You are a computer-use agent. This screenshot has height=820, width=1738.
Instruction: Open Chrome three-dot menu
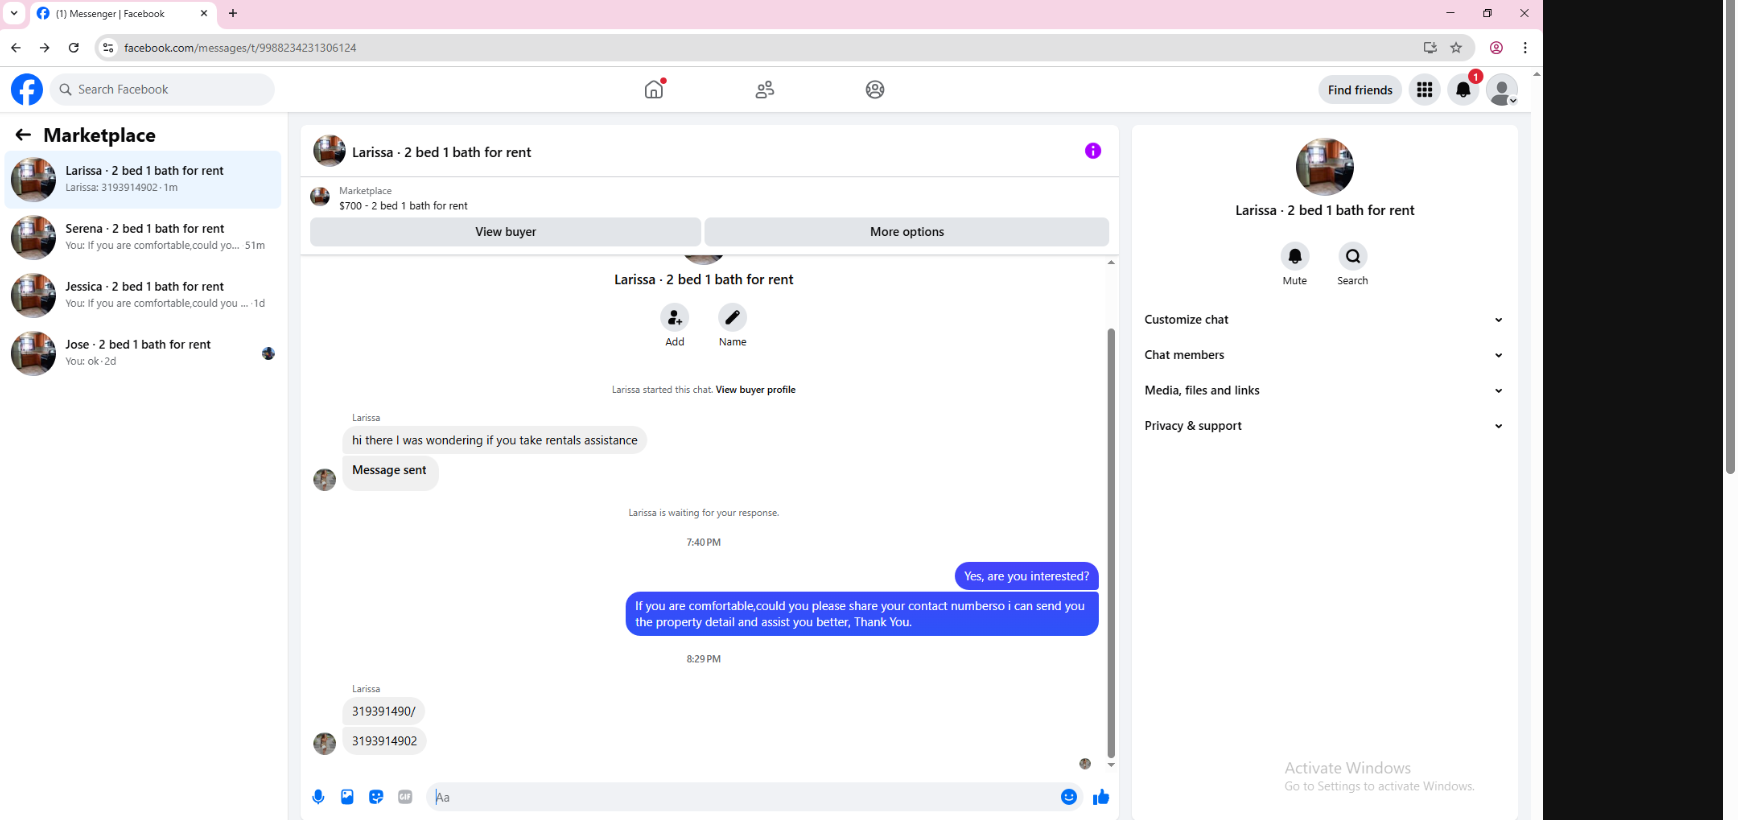(x=1525, y=47)
